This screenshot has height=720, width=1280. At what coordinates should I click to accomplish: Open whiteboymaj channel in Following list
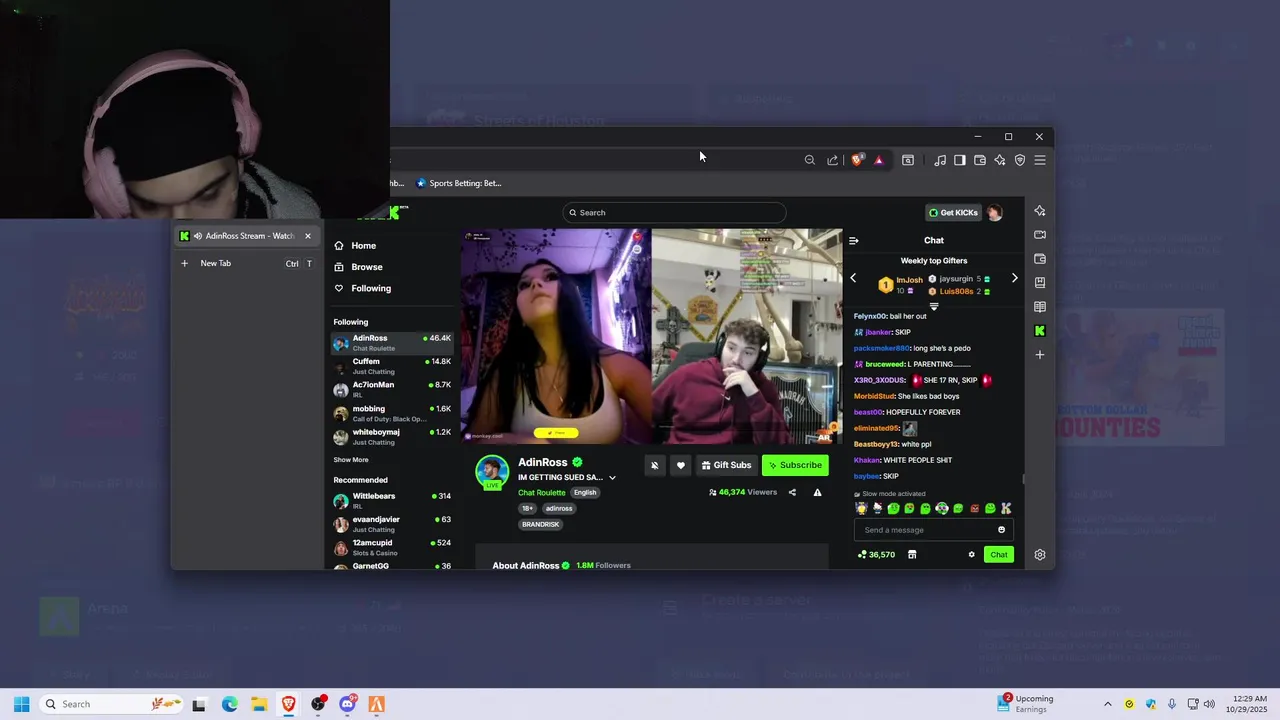coord(393,436)
